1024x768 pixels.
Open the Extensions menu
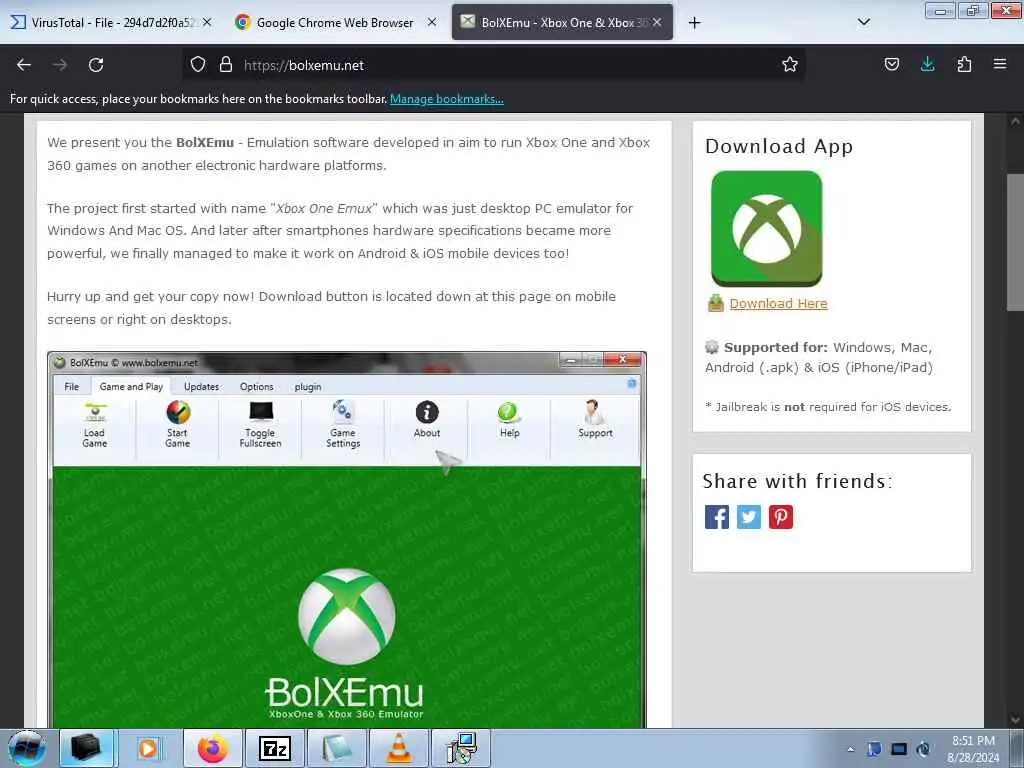(964, 65)
